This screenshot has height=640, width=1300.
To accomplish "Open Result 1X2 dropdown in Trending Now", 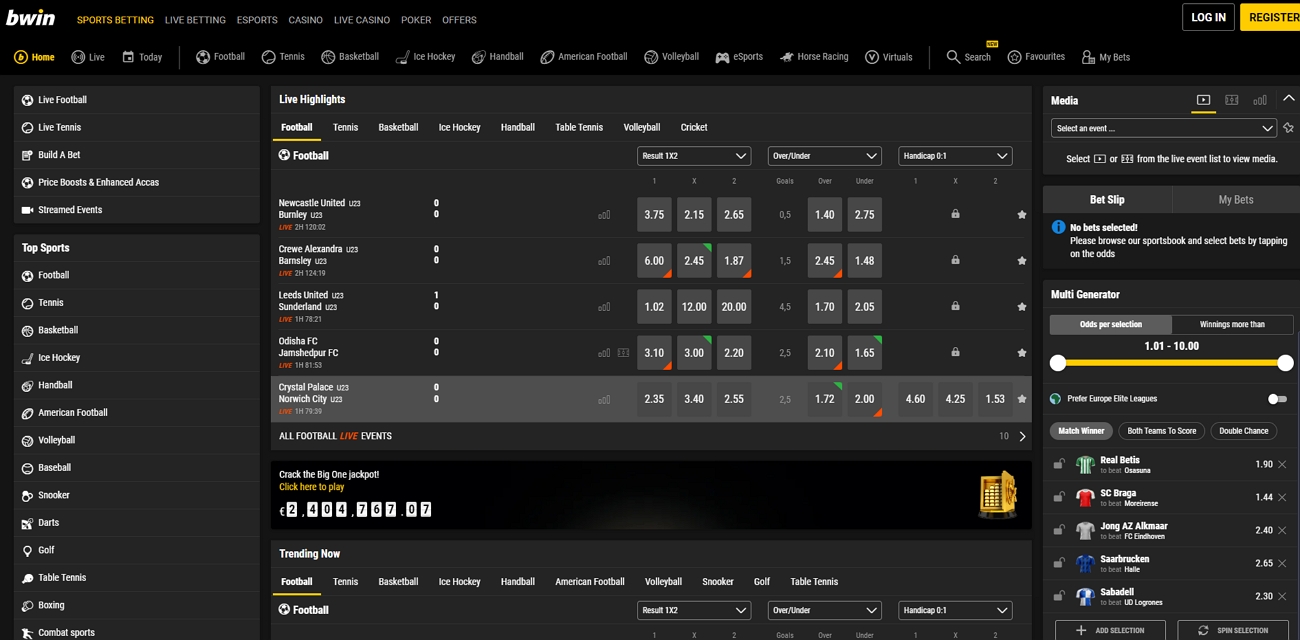I will (694, 610).
